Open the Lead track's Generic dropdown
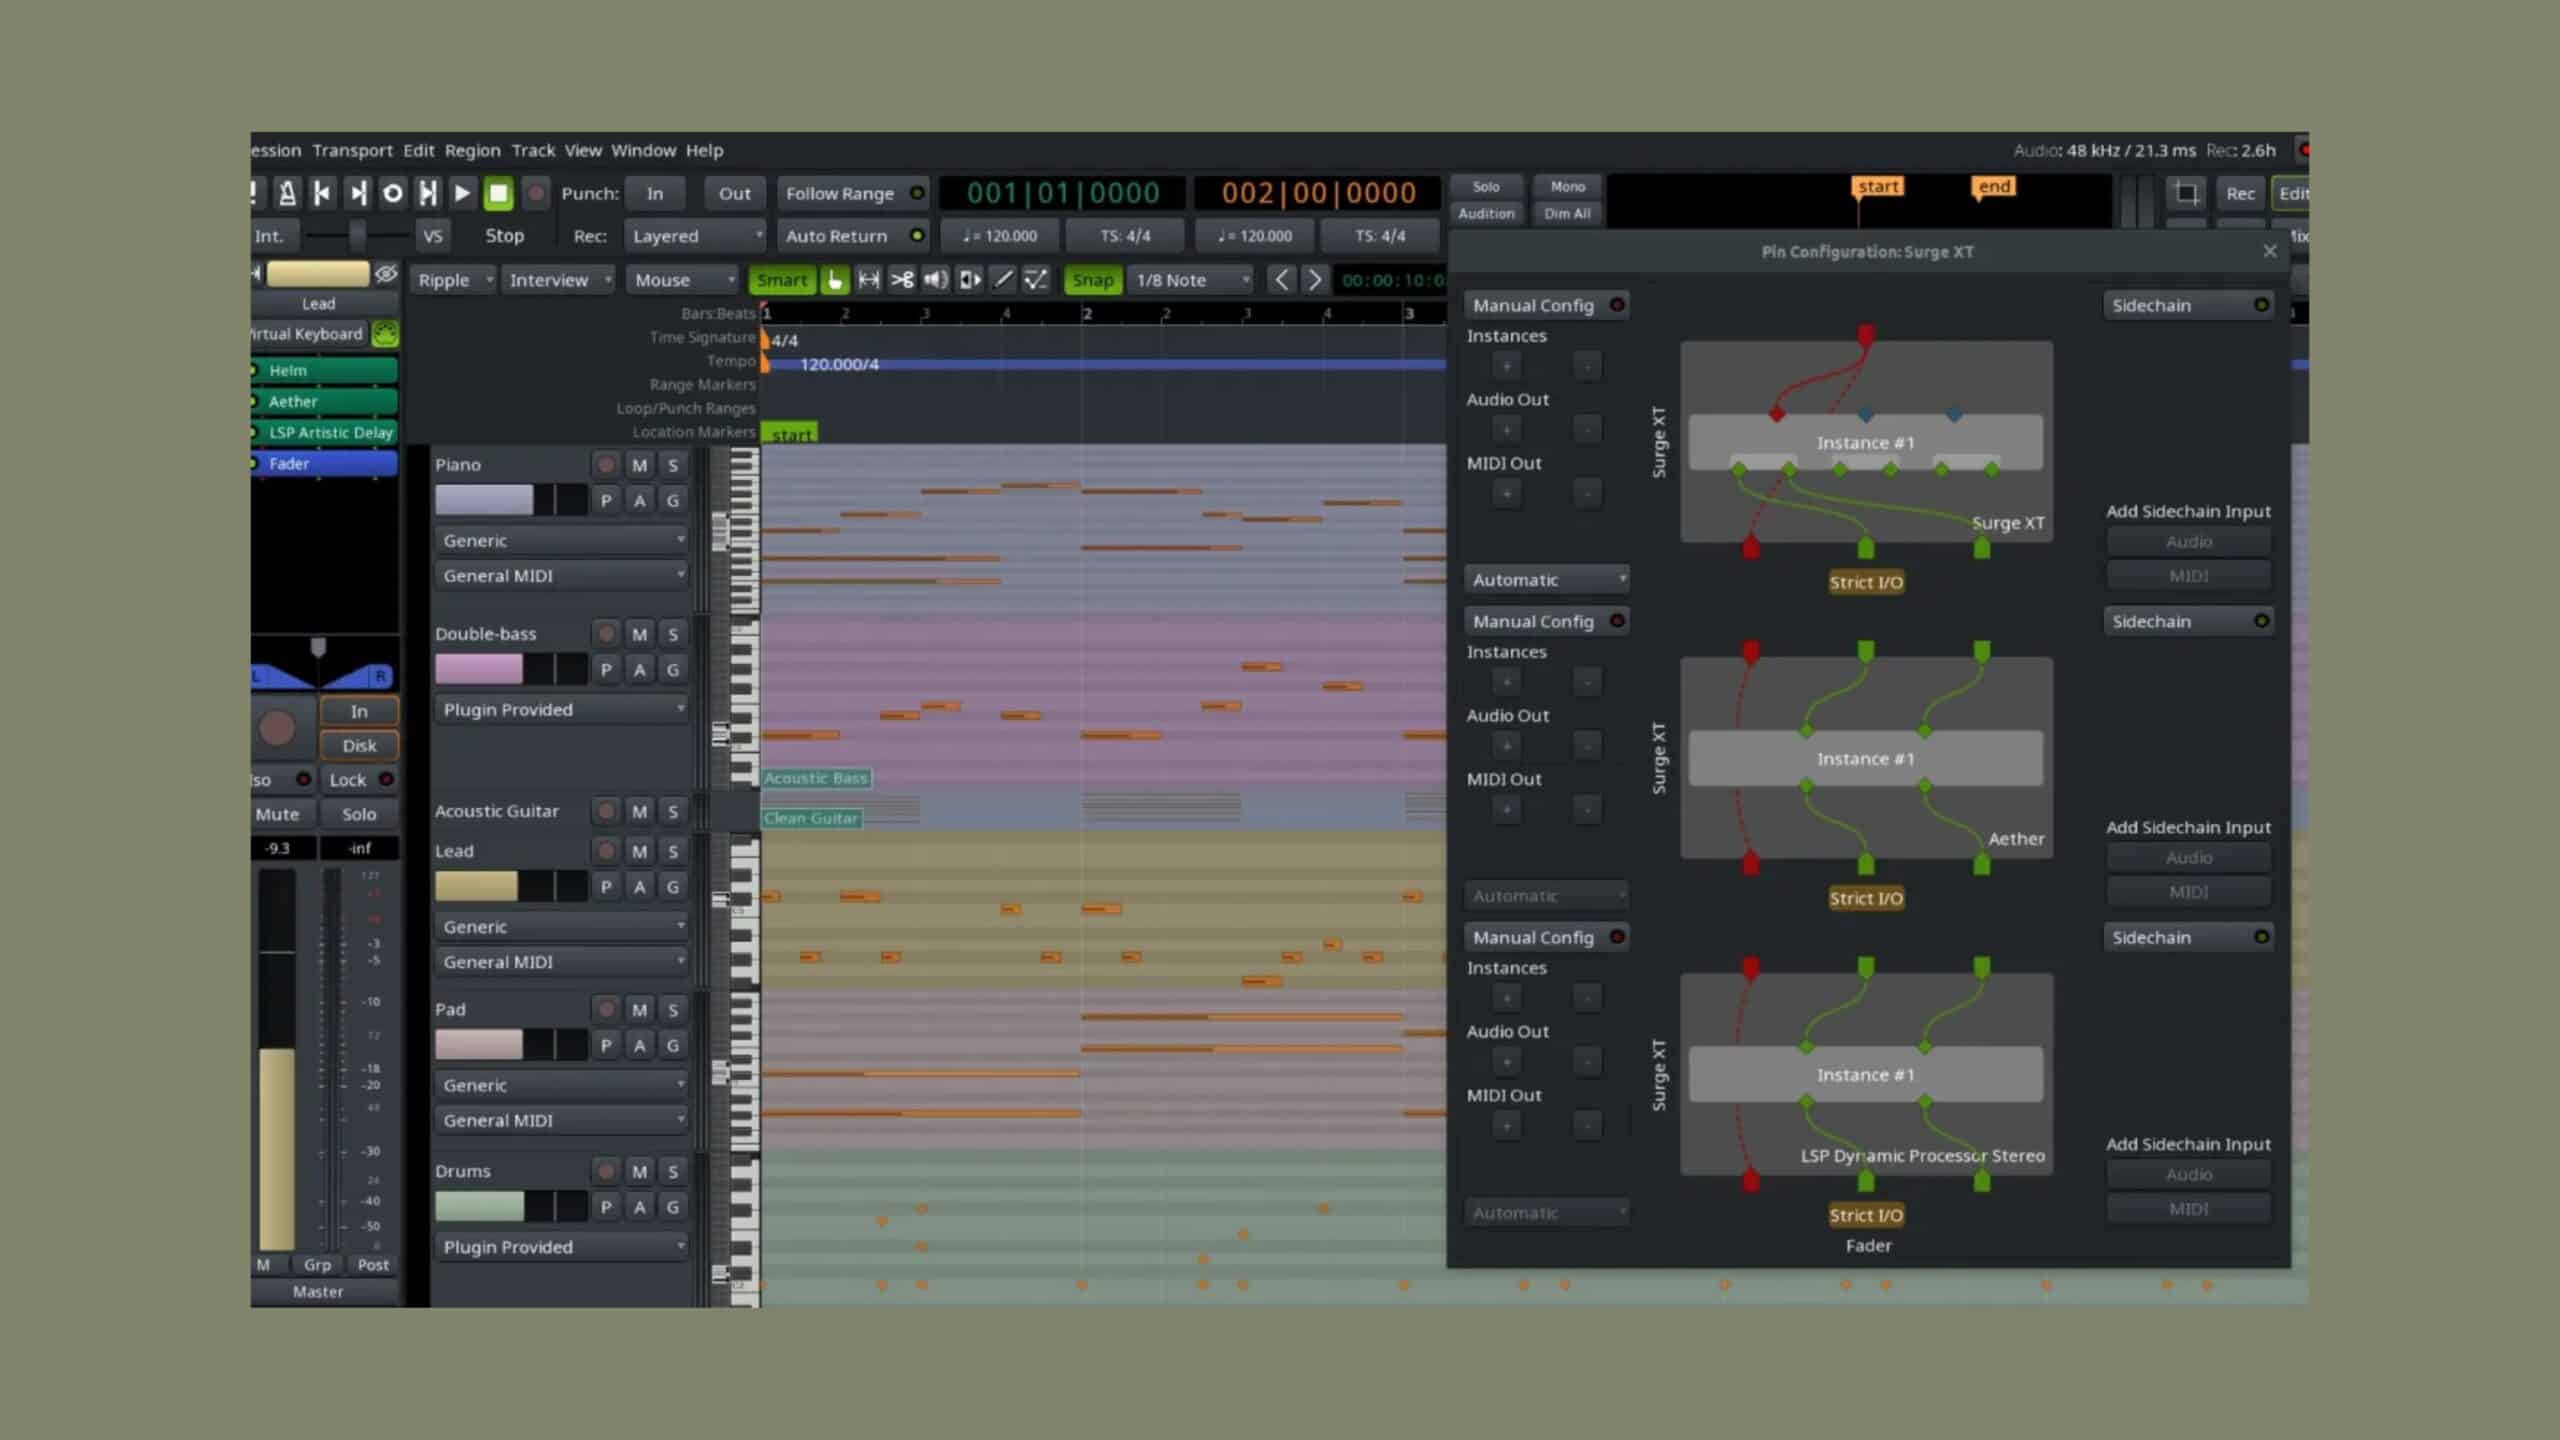The height and width of the screenshot is (1440, 2560). (561, 927)
